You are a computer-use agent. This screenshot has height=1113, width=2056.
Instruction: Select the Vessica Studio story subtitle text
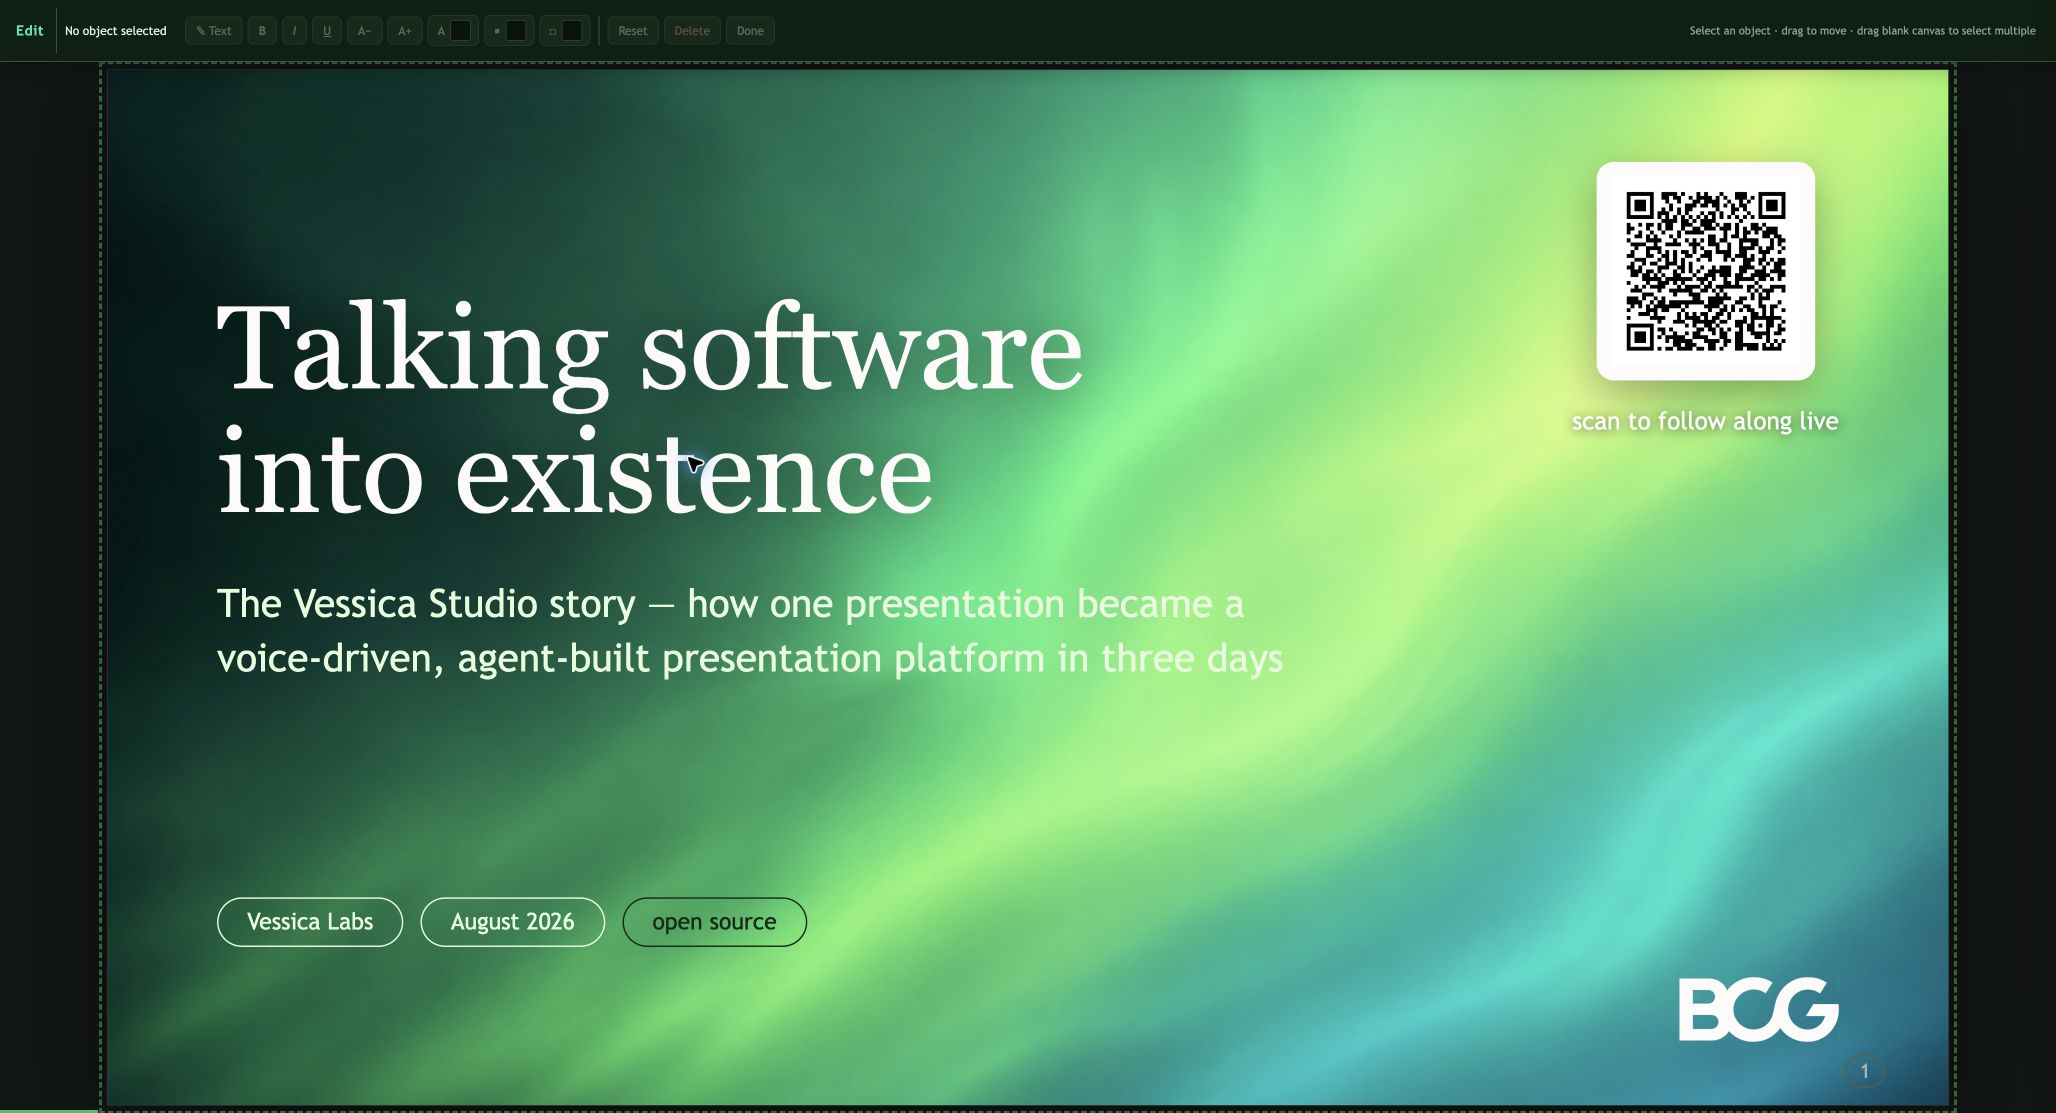pyautogui.click(x=750, y=631)
